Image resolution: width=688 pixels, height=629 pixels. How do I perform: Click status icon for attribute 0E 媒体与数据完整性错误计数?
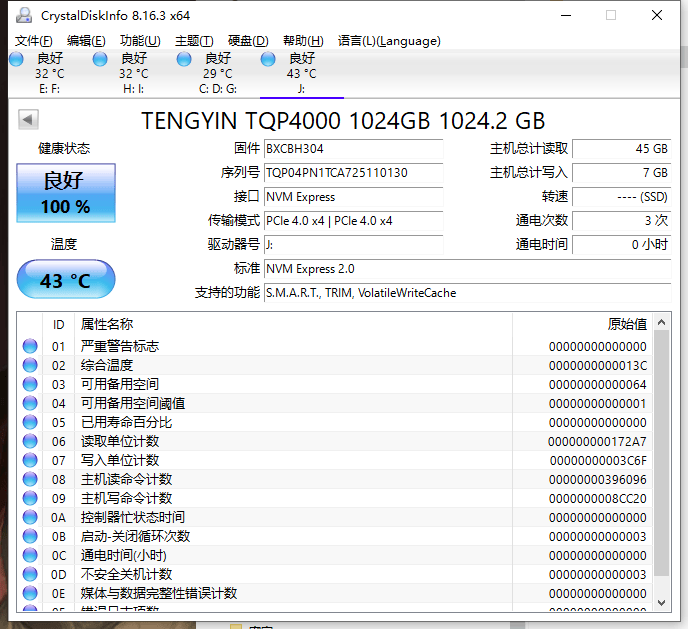pos(30,593)
